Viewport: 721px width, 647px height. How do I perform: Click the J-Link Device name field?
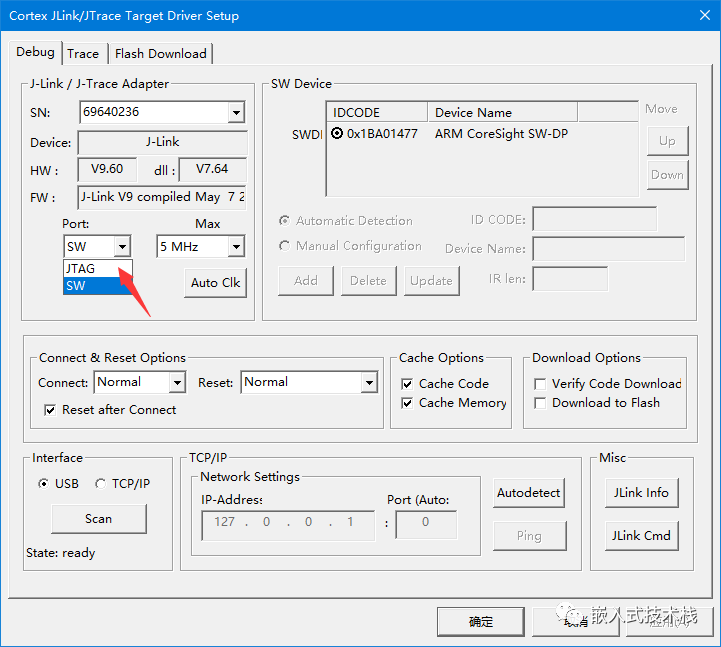coord(162,142)
